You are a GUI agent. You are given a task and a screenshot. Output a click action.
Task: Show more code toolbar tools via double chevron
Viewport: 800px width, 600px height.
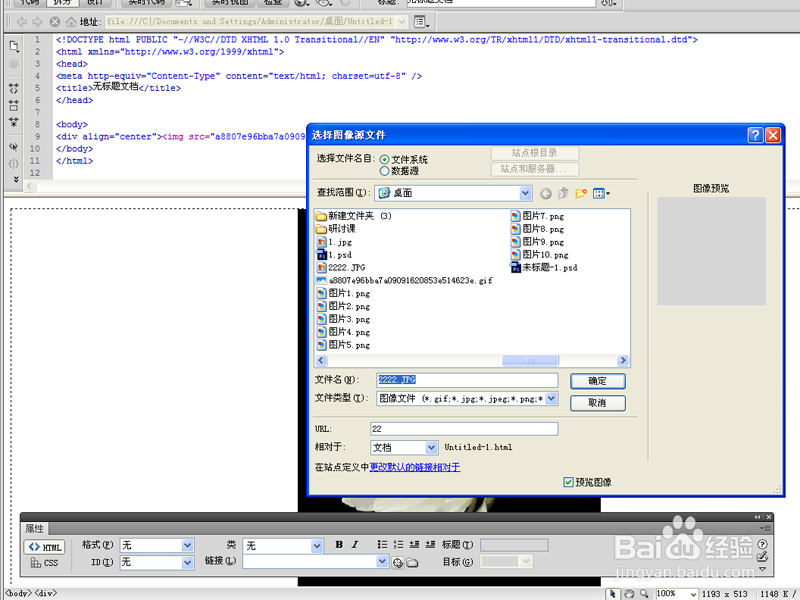(x=16, y=179)
